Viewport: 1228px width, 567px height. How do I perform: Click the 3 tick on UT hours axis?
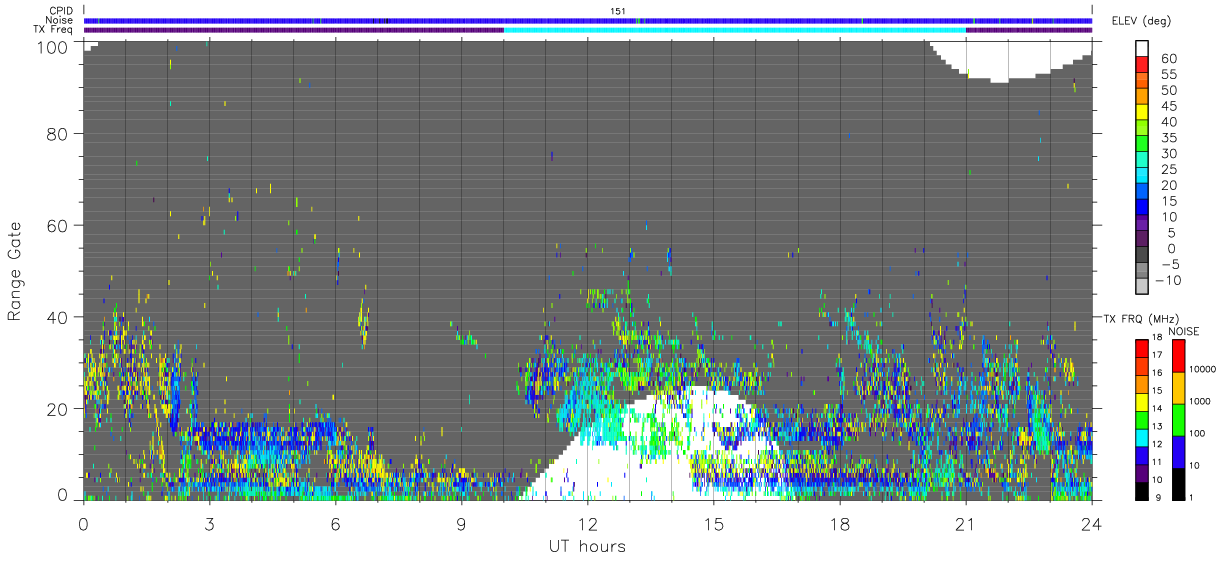(209, 522)
